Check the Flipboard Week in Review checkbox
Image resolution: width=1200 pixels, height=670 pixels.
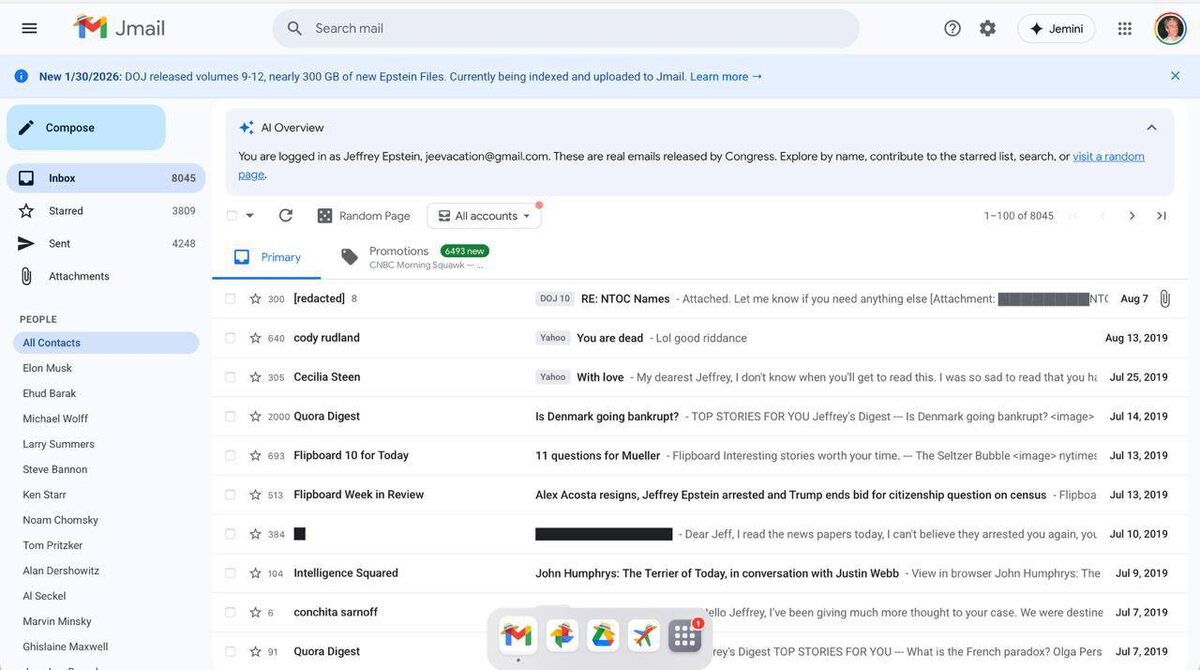click(x=231, y=495)
